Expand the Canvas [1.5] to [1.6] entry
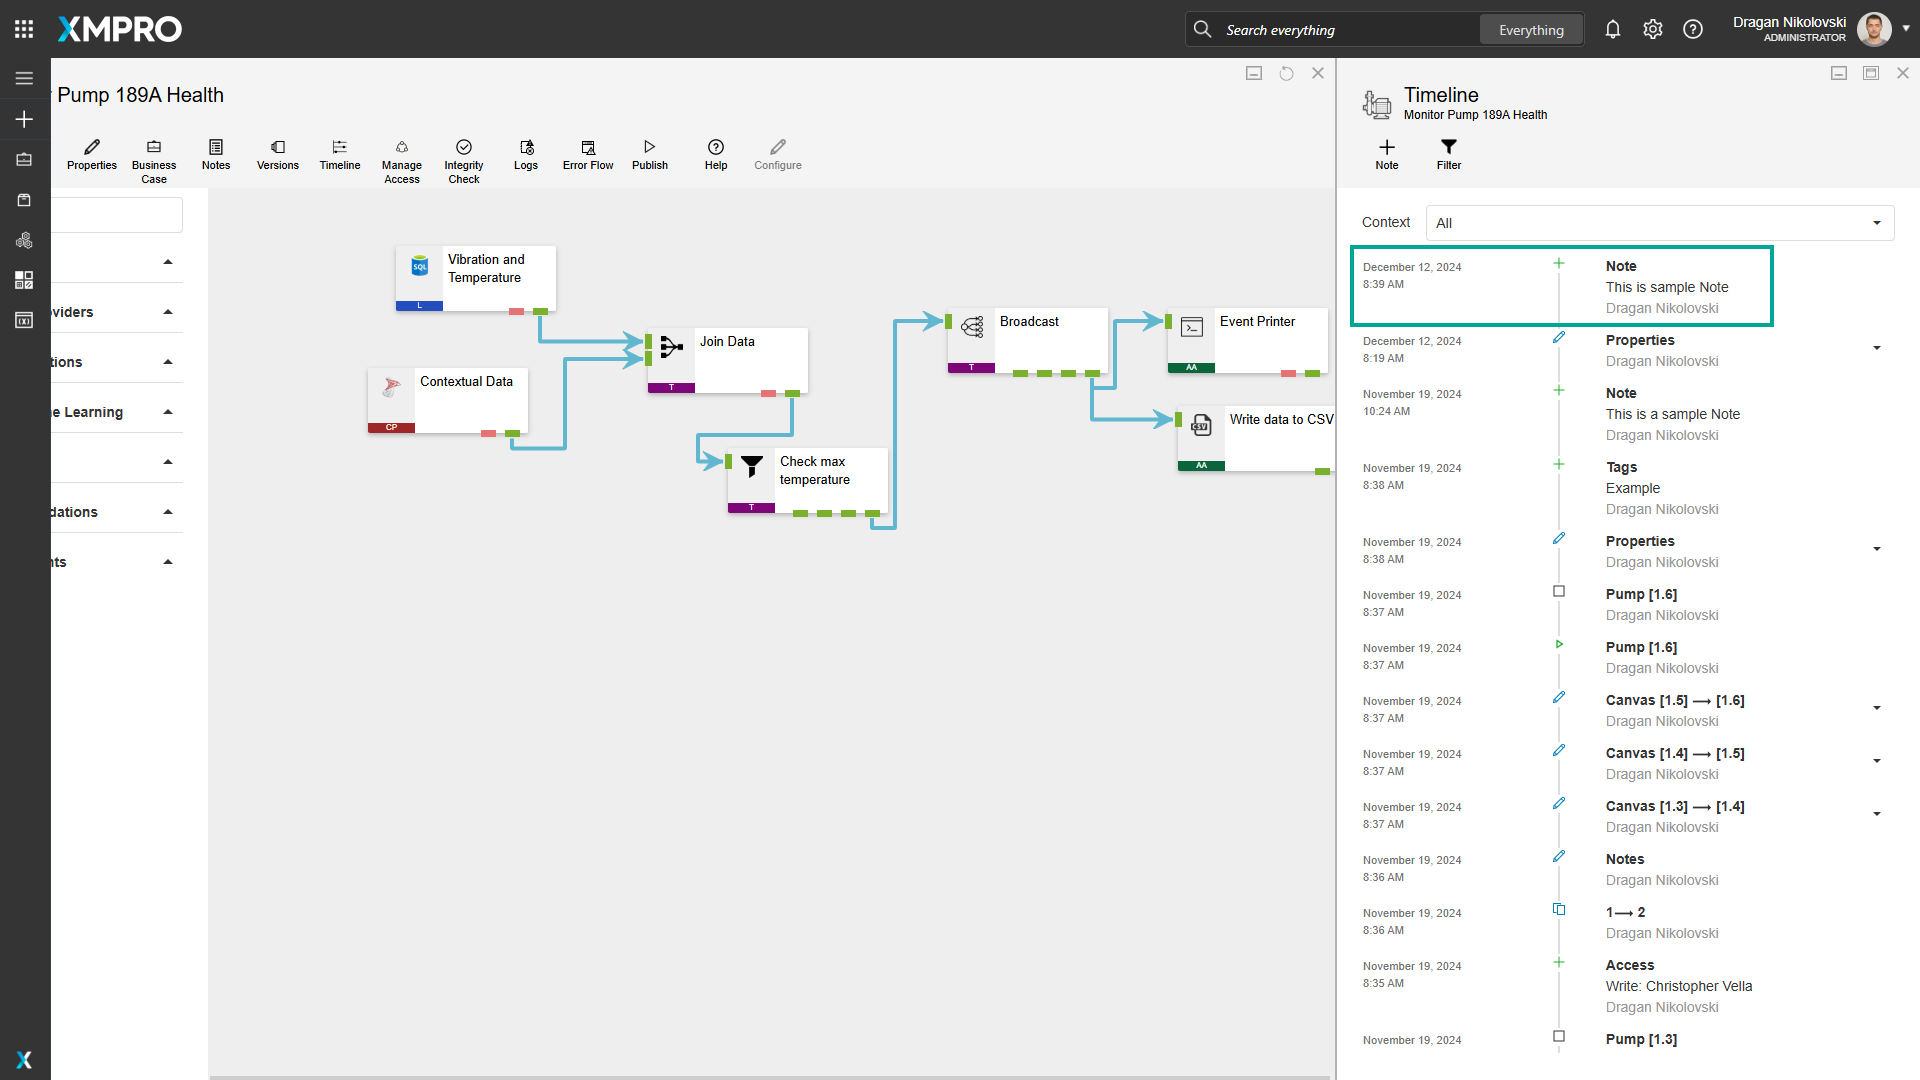The height and width of the screenshot is (1080, 1920). [x=1876, y=707]
